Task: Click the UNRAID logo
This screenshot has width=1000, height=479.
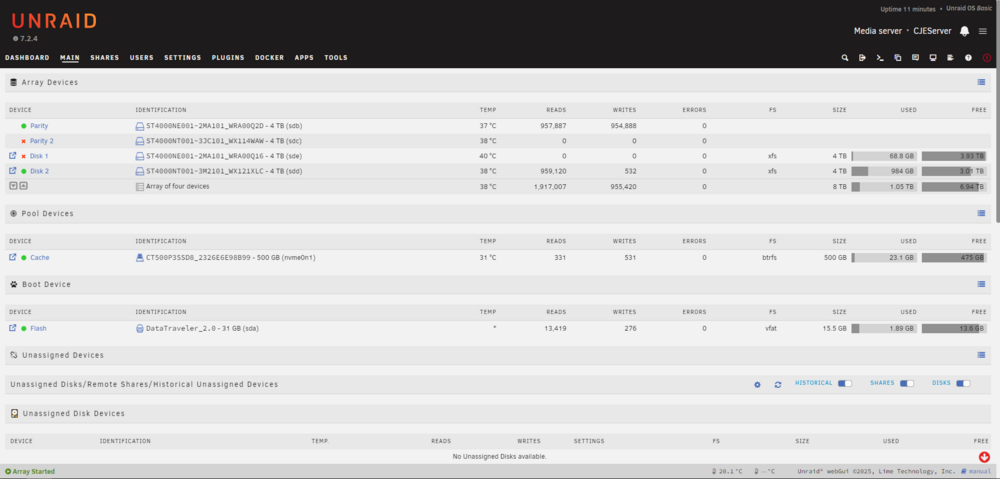Action: [x=54, y=21]
